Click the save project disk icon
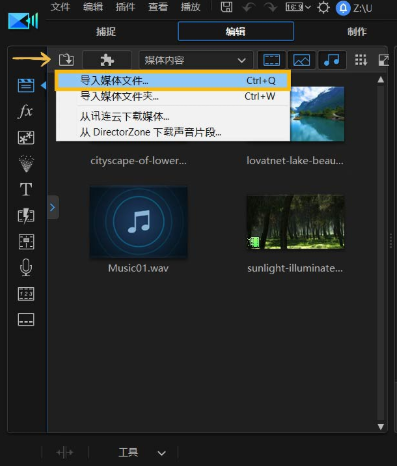Screen dimensions: 397x466 pyautogui.click(x=226, y=7)
